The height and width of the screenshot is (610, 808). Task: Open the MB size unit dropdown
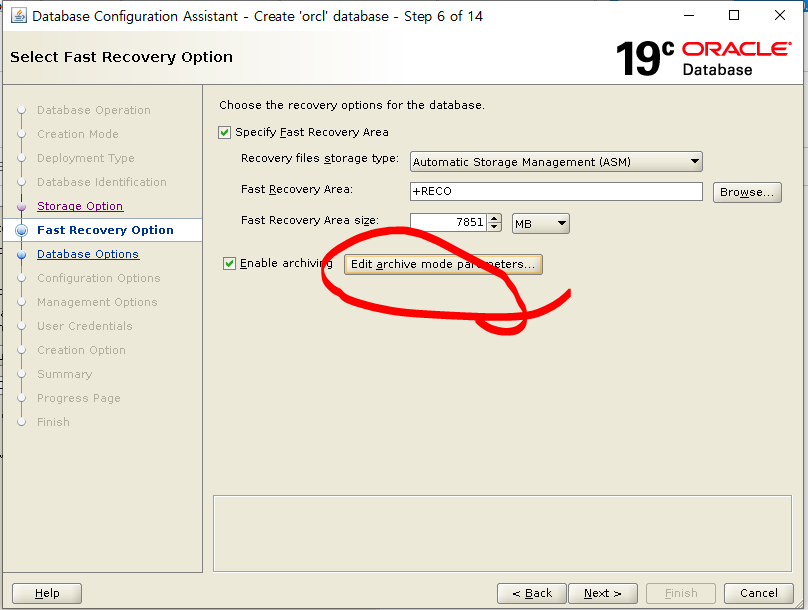tap(541, 224)
